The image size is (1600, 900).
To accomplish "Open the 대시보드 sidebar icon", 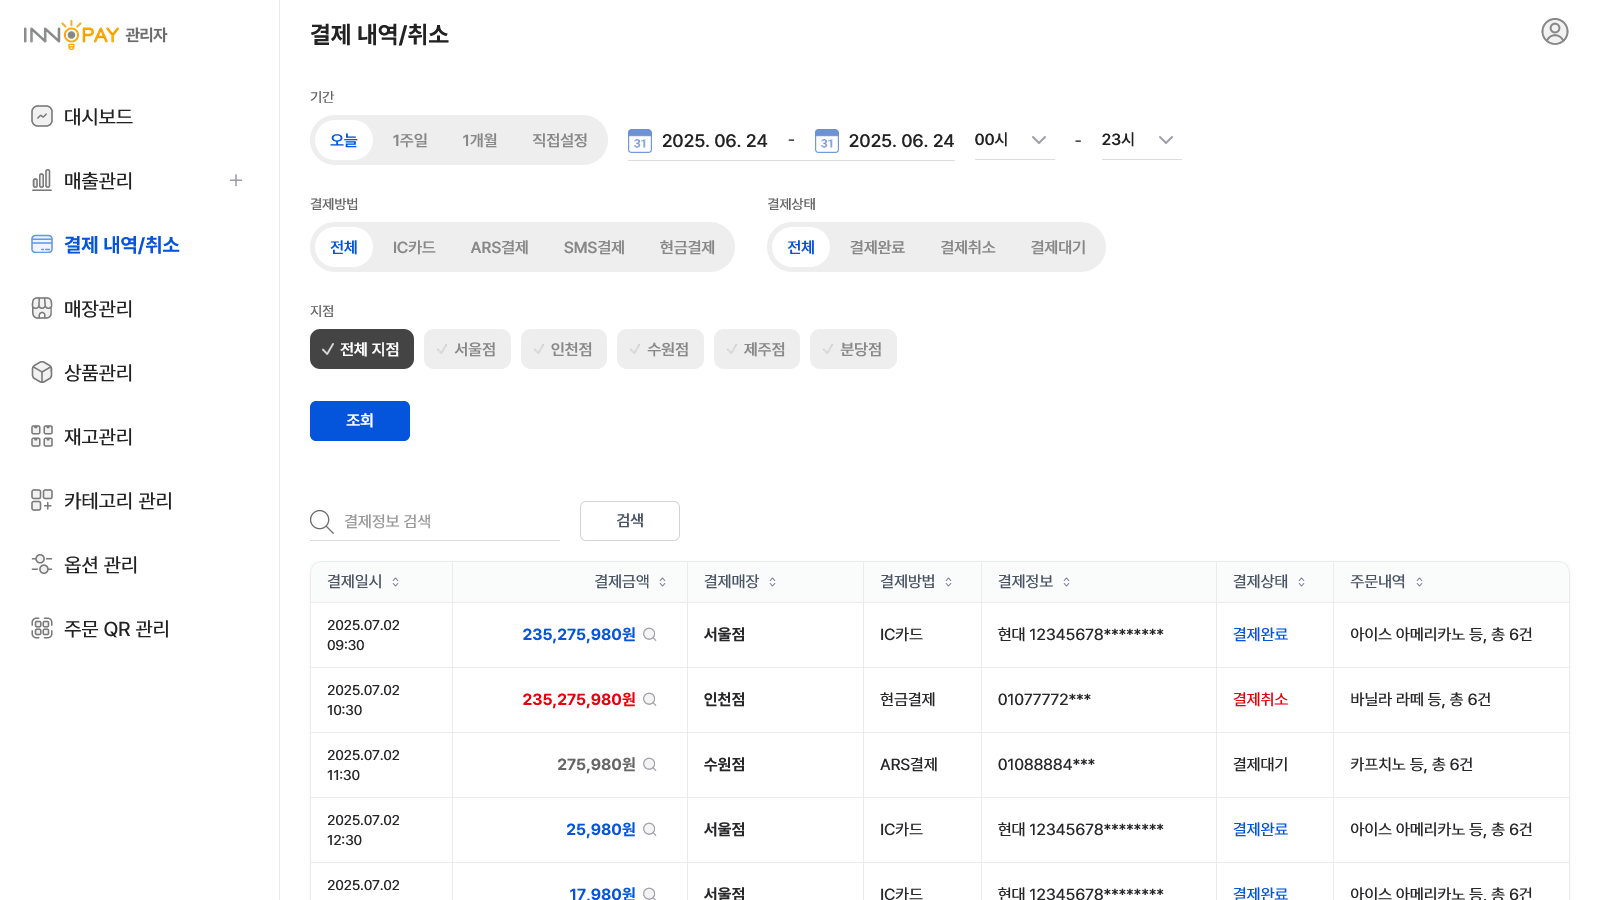I will 41,116.
